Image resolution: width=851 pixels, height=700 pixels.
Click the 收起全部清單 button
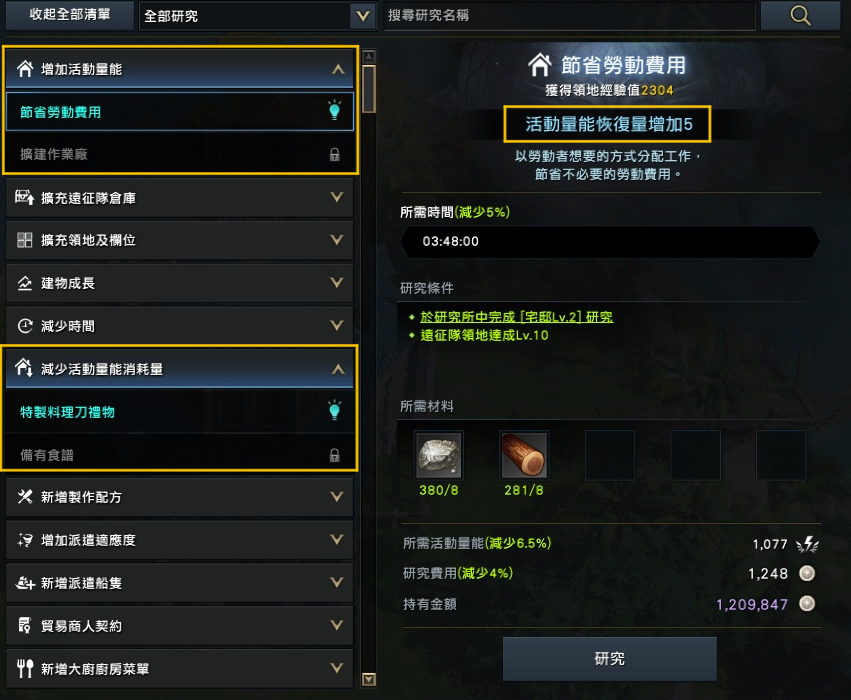pos(69,15)
